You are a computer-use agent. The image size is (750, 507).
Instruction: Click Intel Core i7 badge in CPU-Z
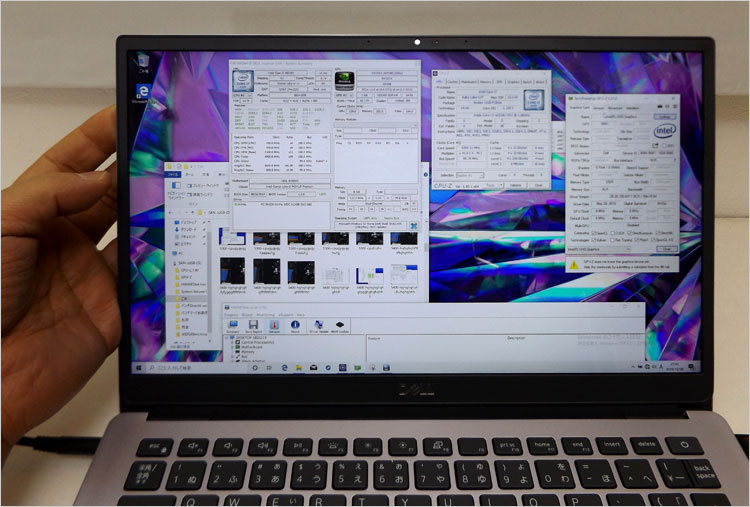[x=533, y=100]
